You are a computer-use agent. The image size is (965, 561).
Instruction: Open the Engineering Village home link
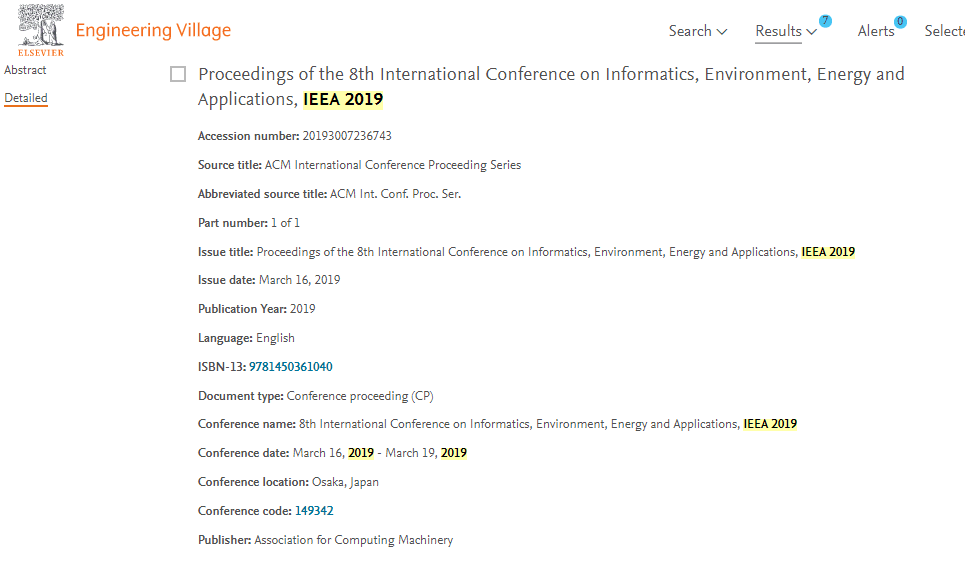pyautogui.click(x=153, y=30)
